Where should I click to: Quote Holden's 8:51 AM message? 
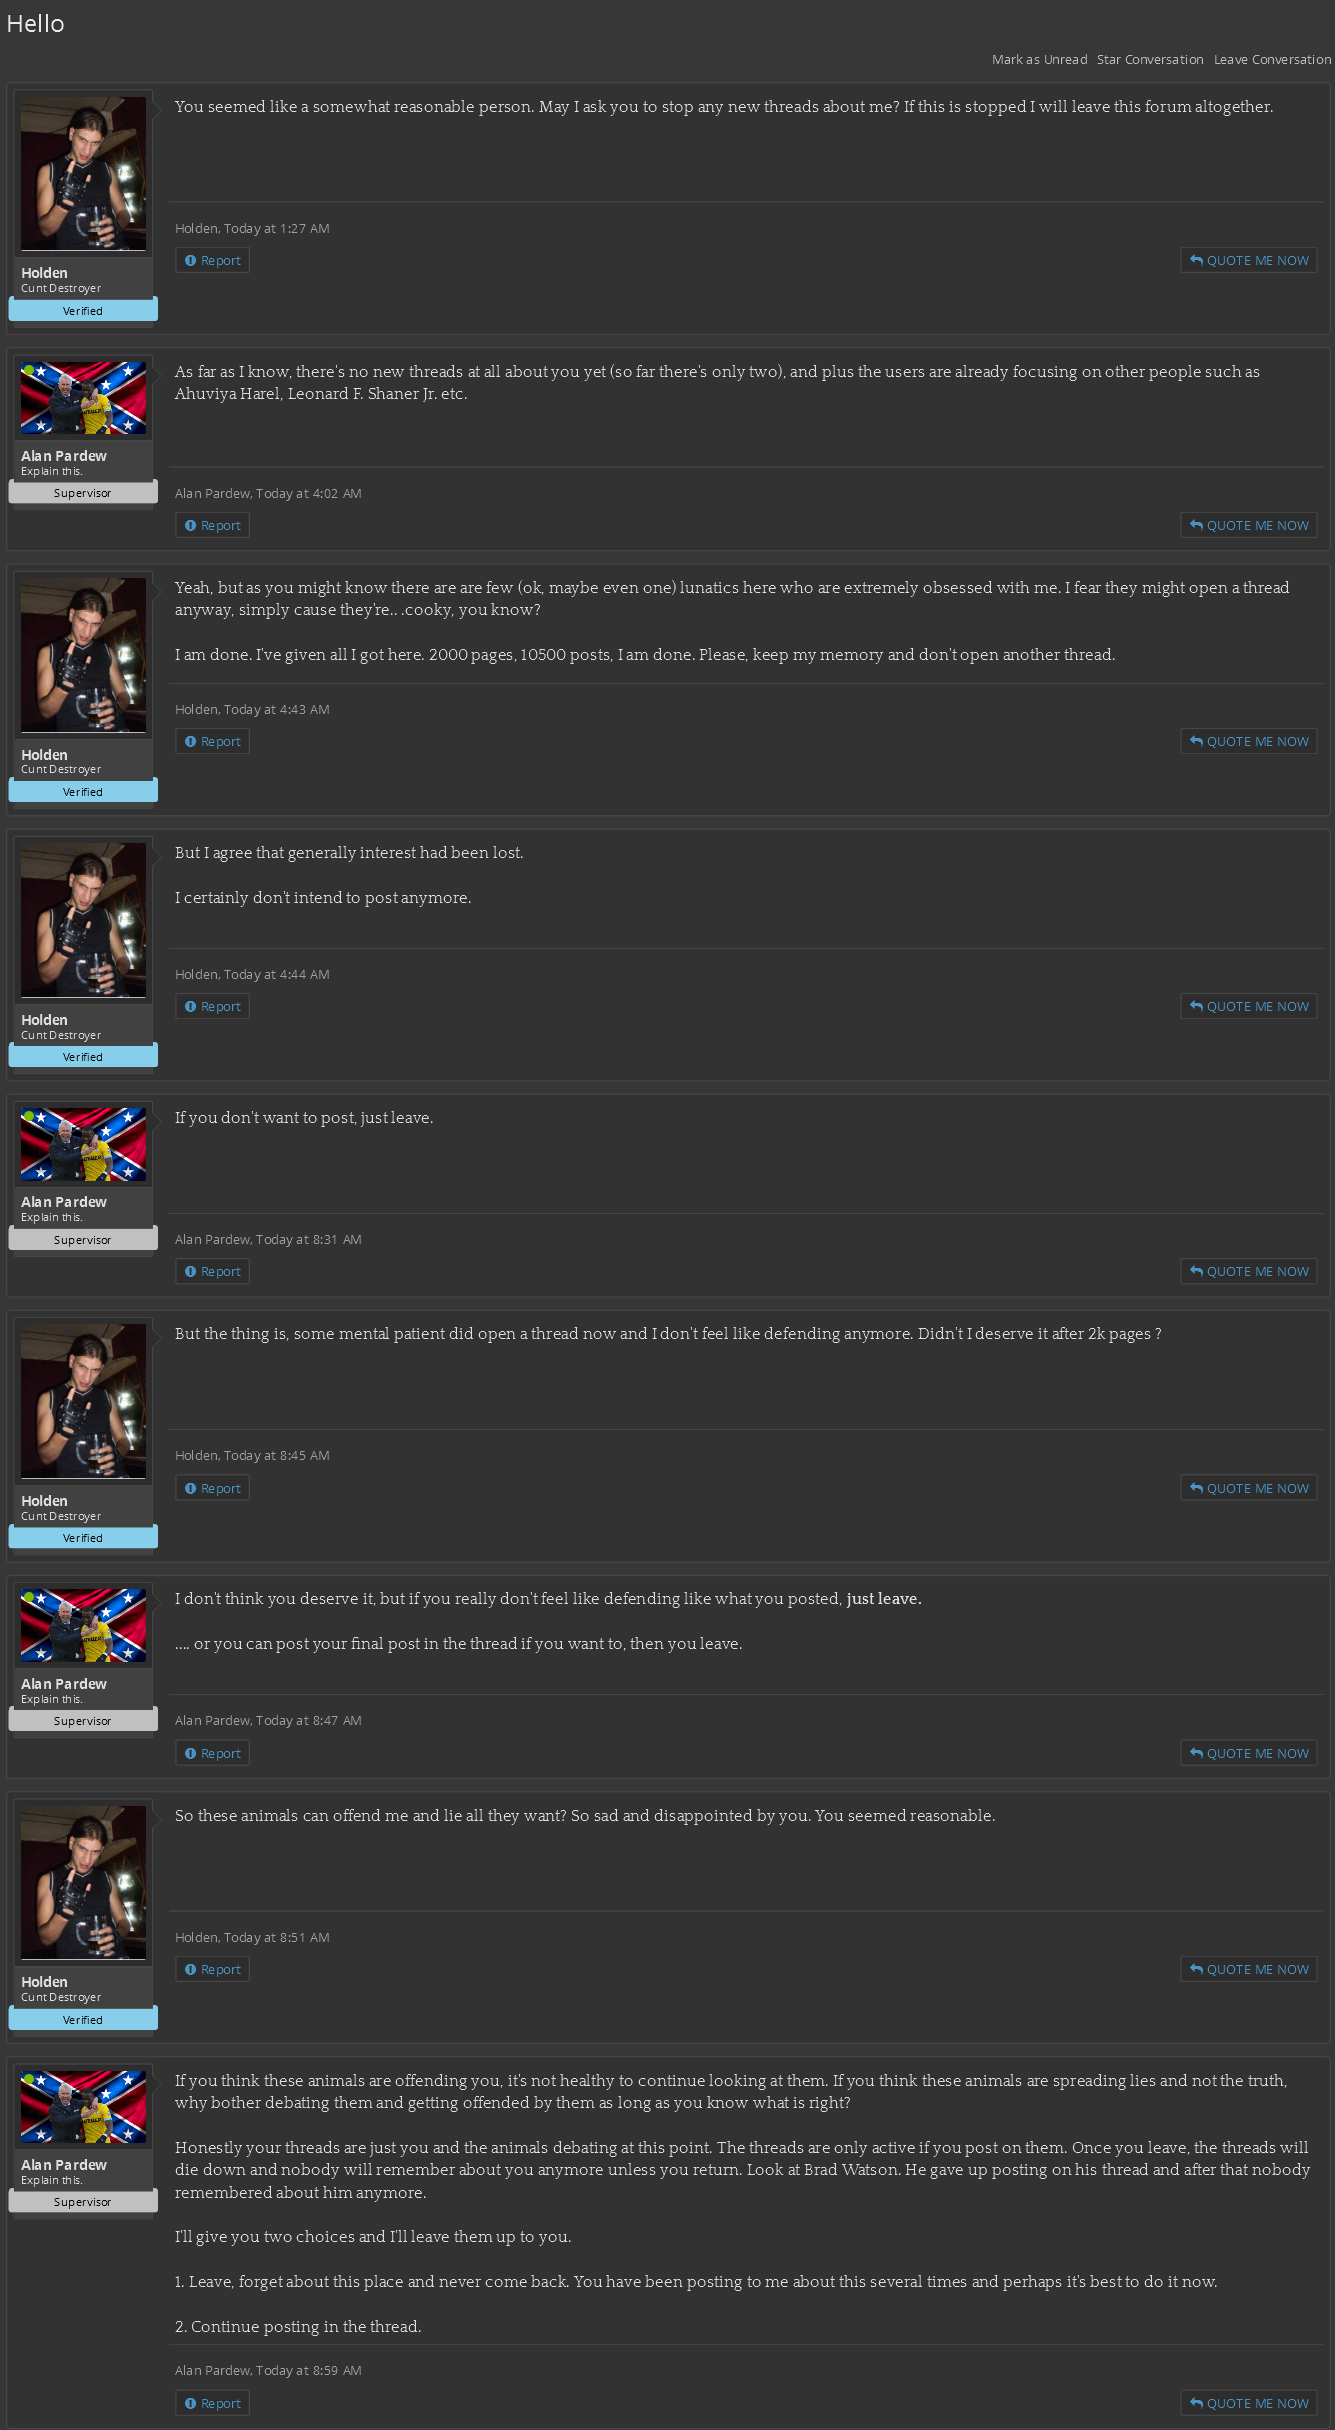coord(1248,1970)
